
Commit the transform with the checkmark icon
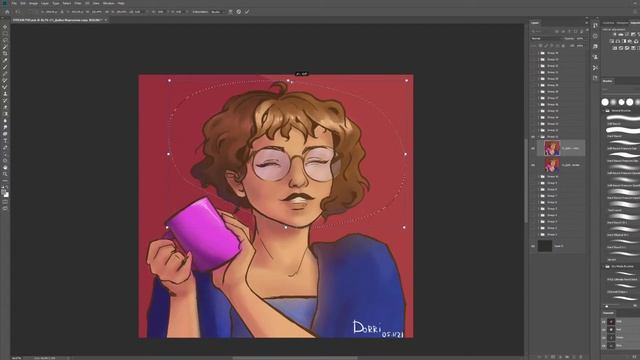pos(247,12)
